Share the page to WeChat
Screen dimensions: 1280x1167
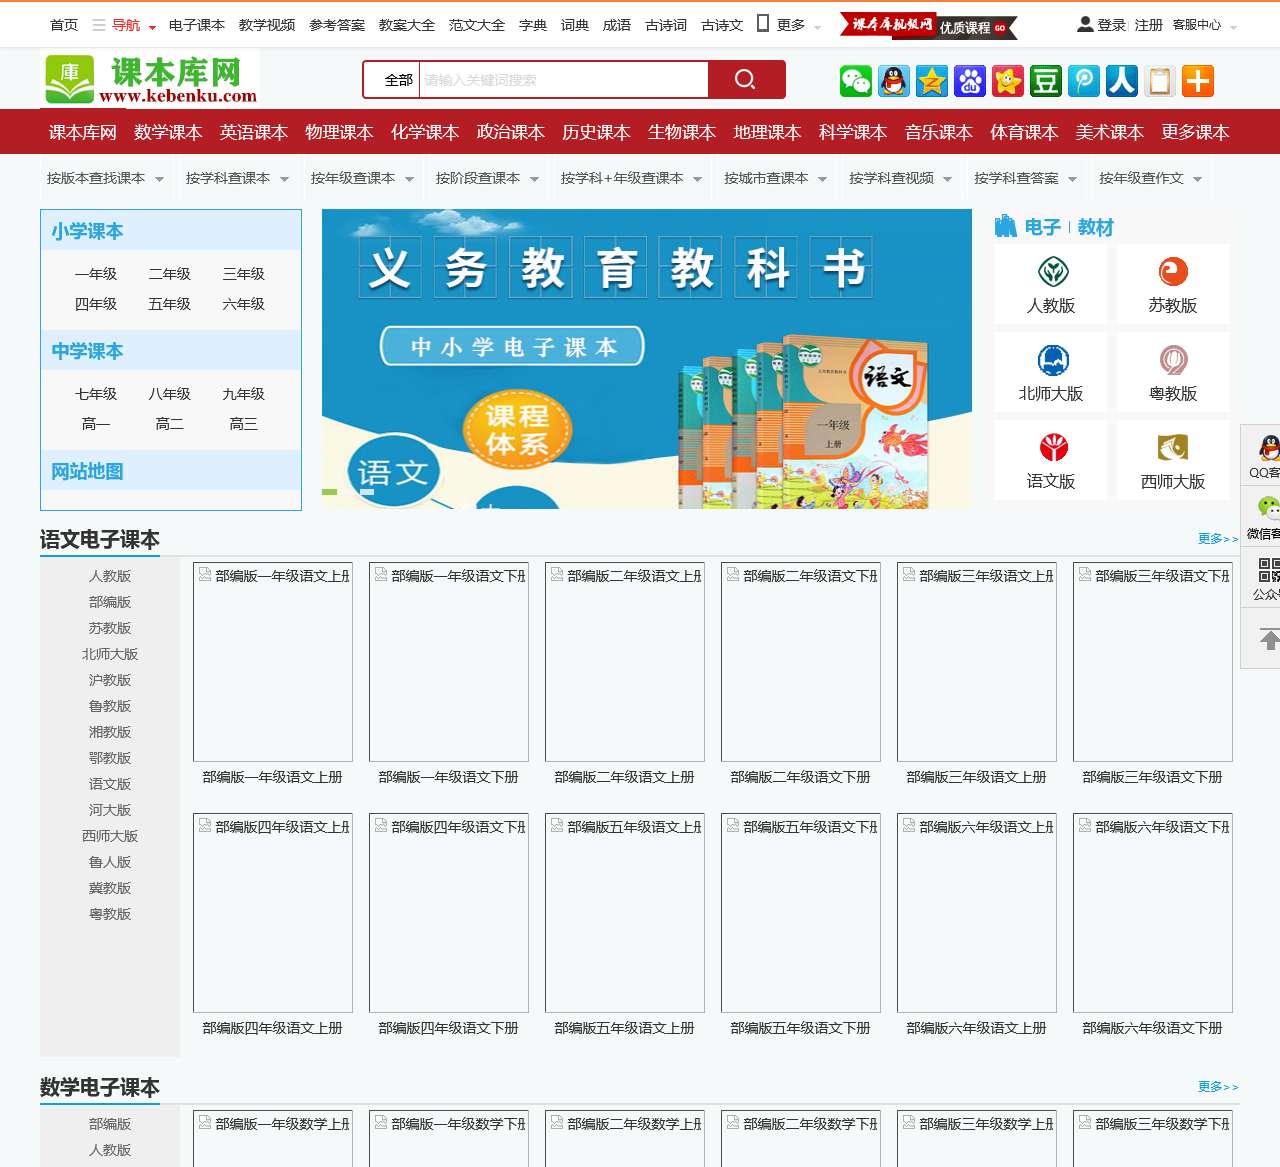pyautogui.click(x=855, y=82)
